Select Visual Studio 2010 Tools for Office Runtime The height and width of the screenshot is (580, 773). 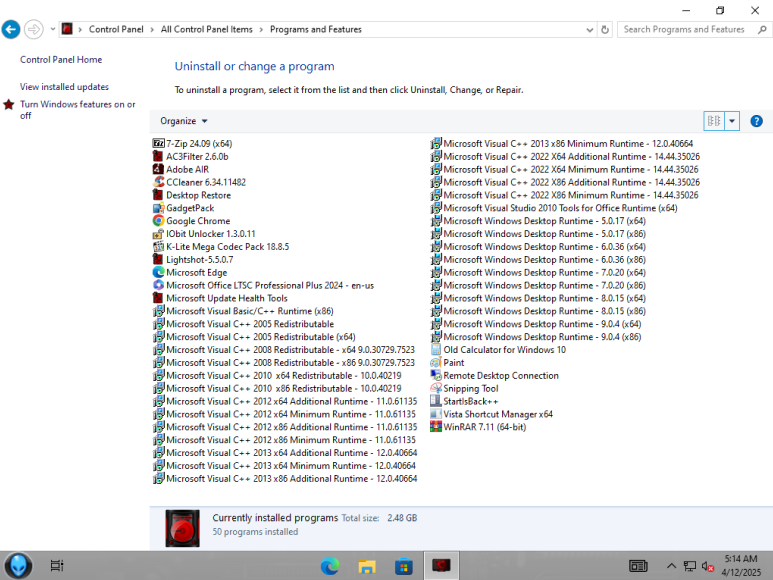pyautogui.click(x=554, y=208)
